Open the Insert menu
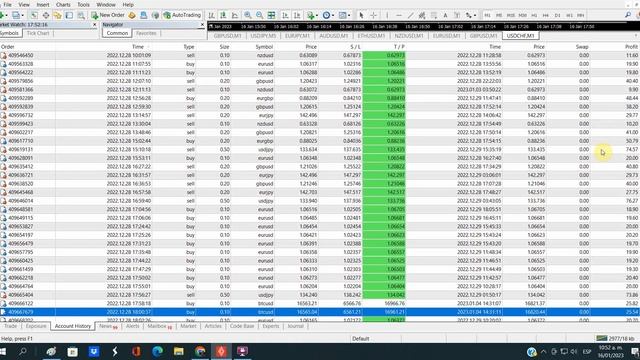This screenshot has height=360, width=640. click(43, 4)
